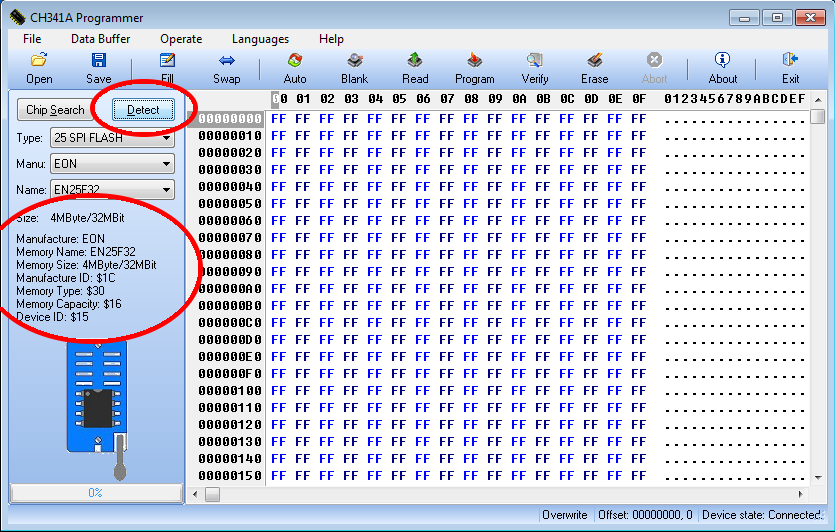835x532 pixels.
Task: Click the Manufacture ID: $1C text
Action: 66,278
